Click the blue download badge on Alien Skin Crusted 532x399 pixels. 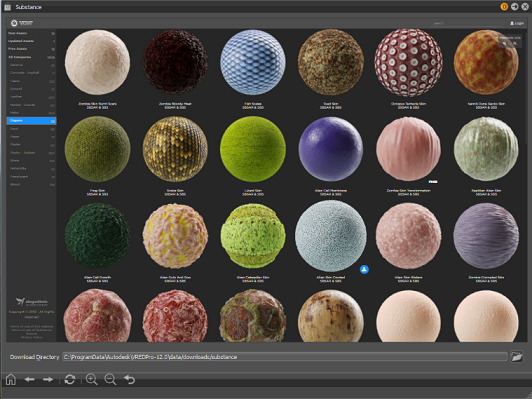point(364,269)
